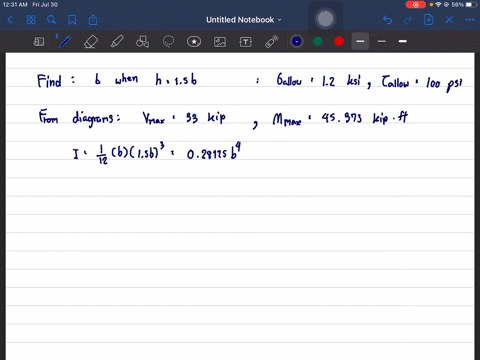Select the Text box tool

[x=246, y=42]
